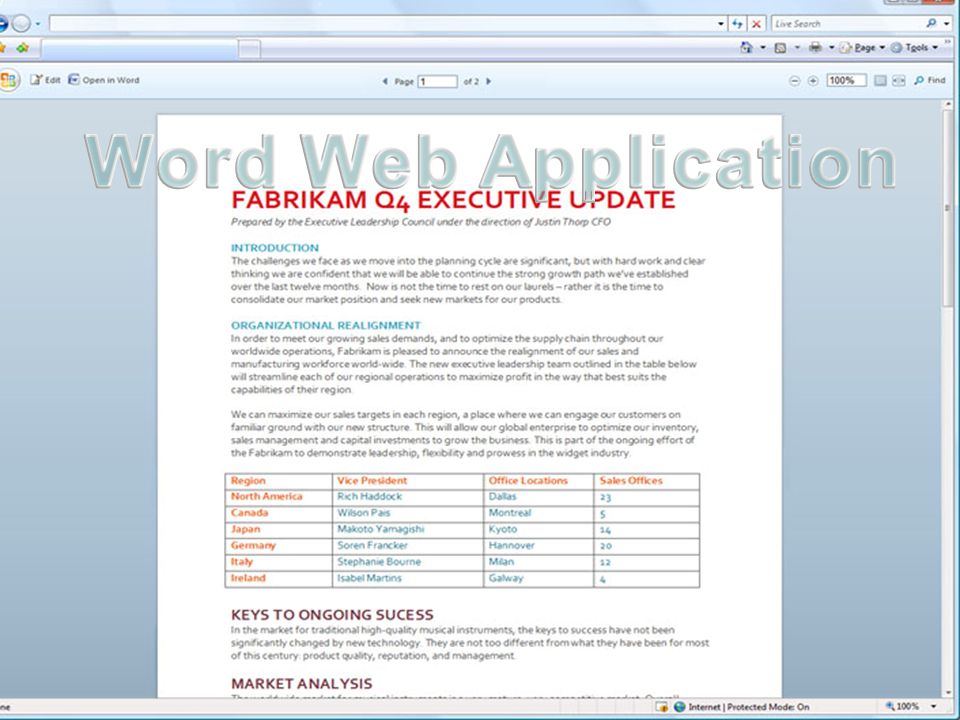Open the address bar history dropdown

coord(721,24)
